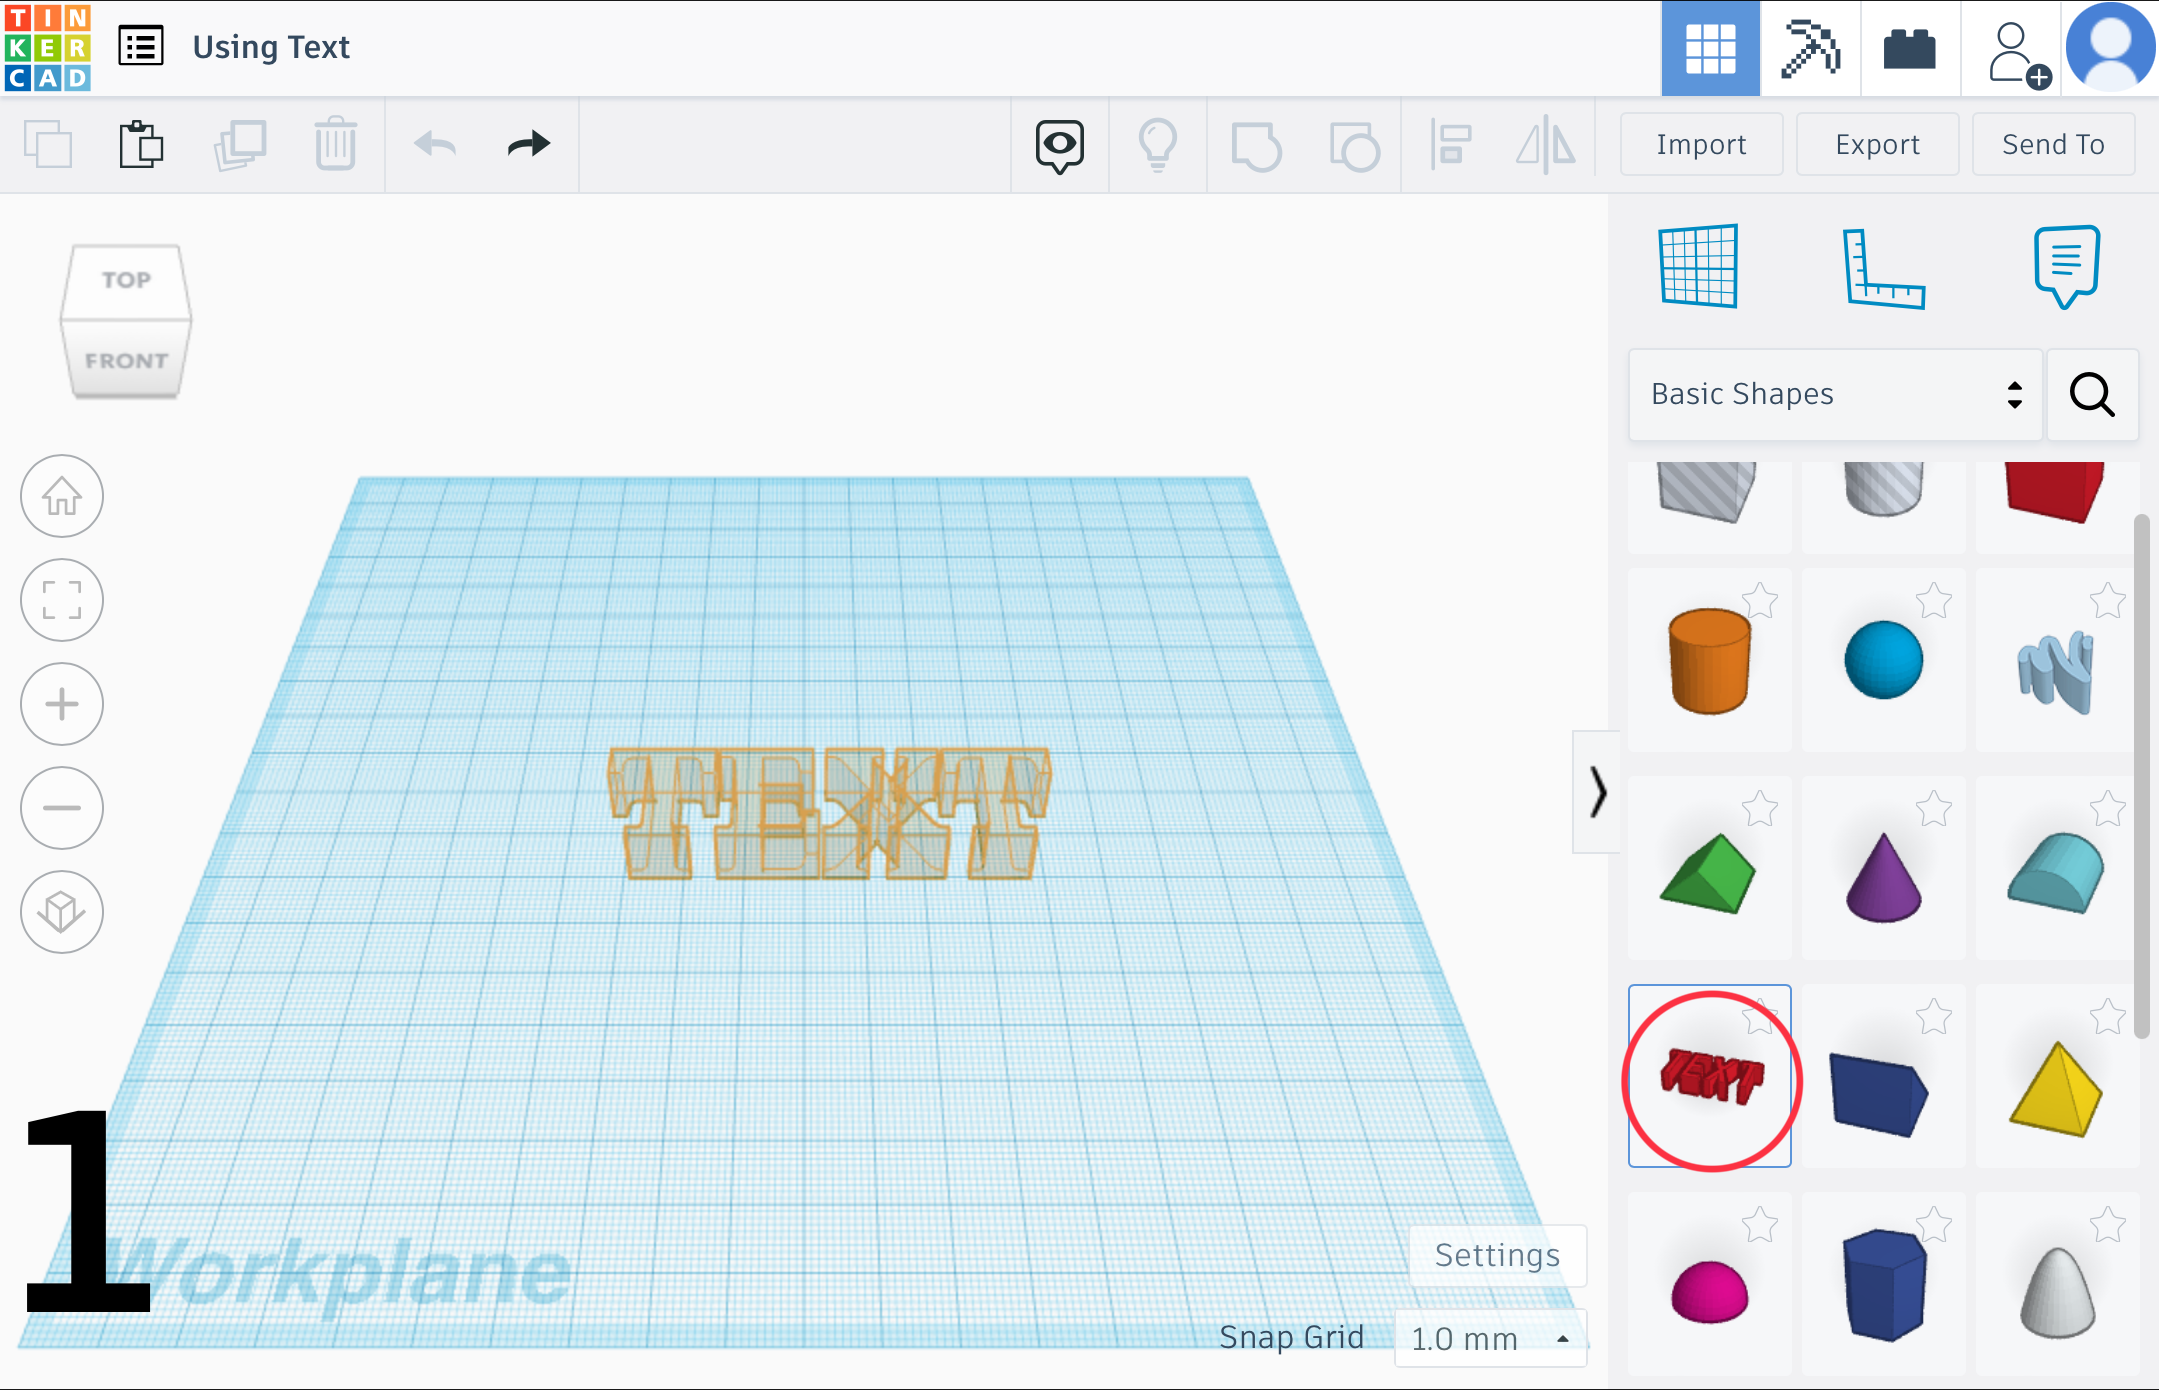Open the Snap Grid size dropdown
The image size is (2159, 1390).
(1490, 1338)
